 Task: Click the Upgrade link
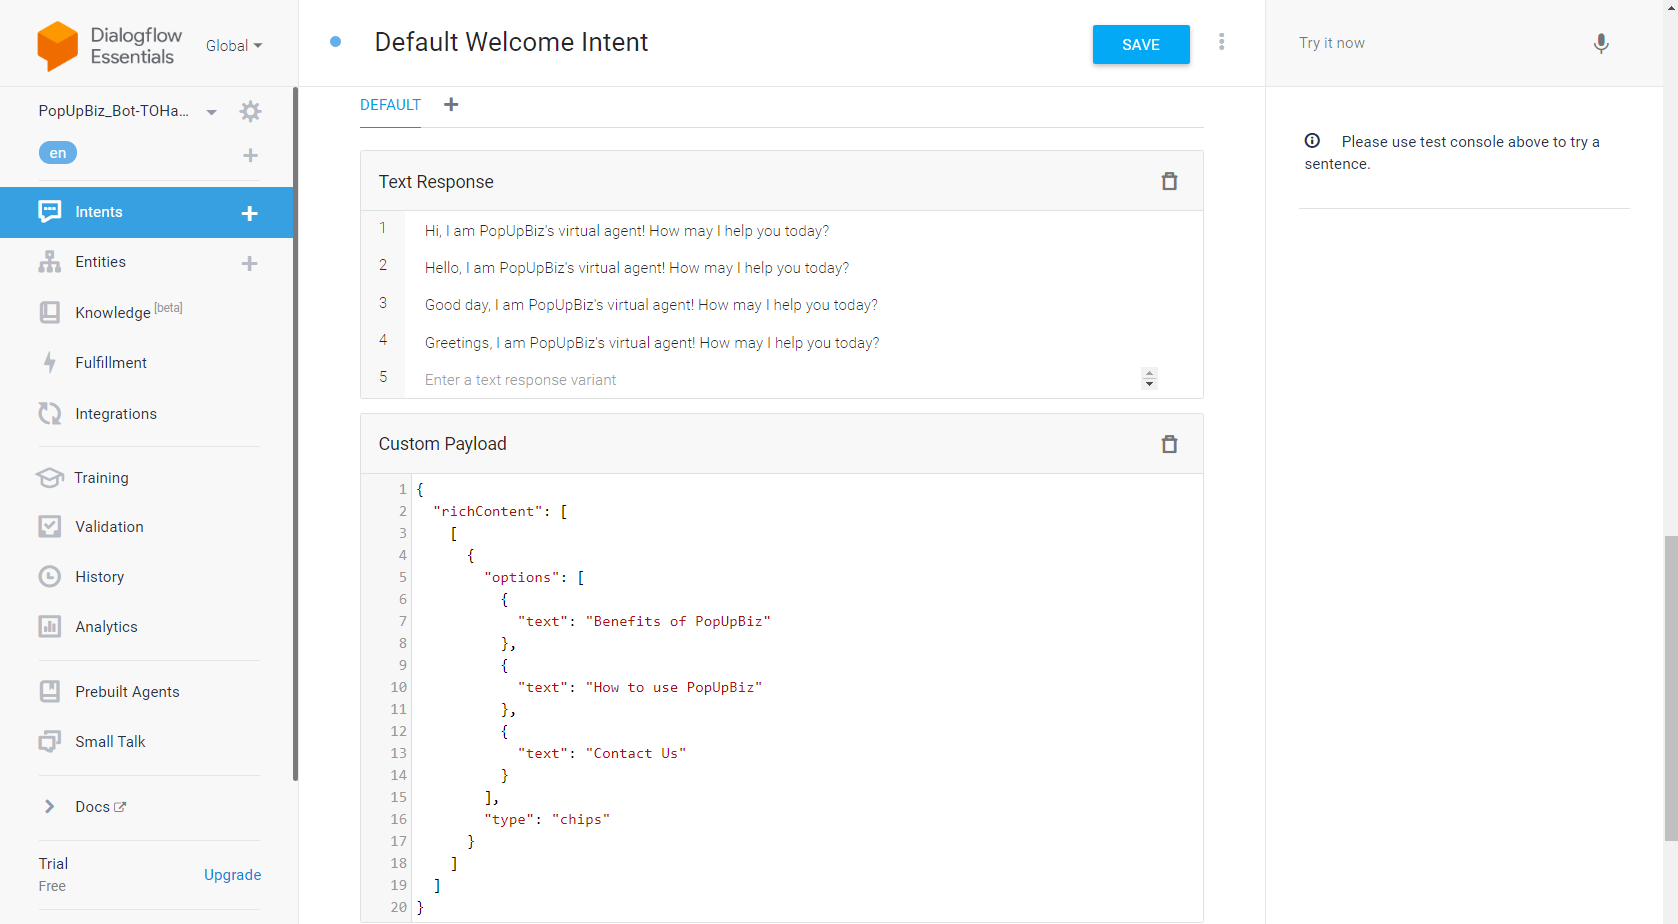(232, 875)
